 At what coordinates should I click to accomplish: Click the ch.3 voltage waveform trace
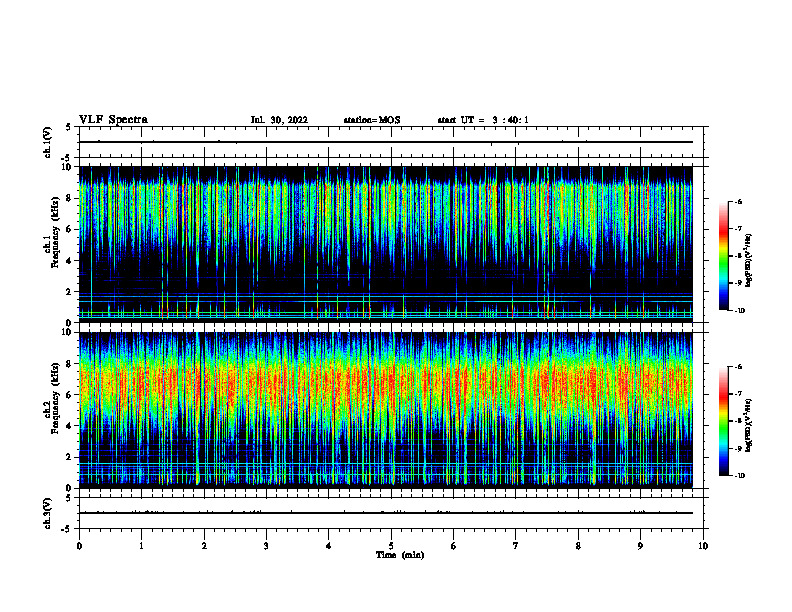point(386,513)
